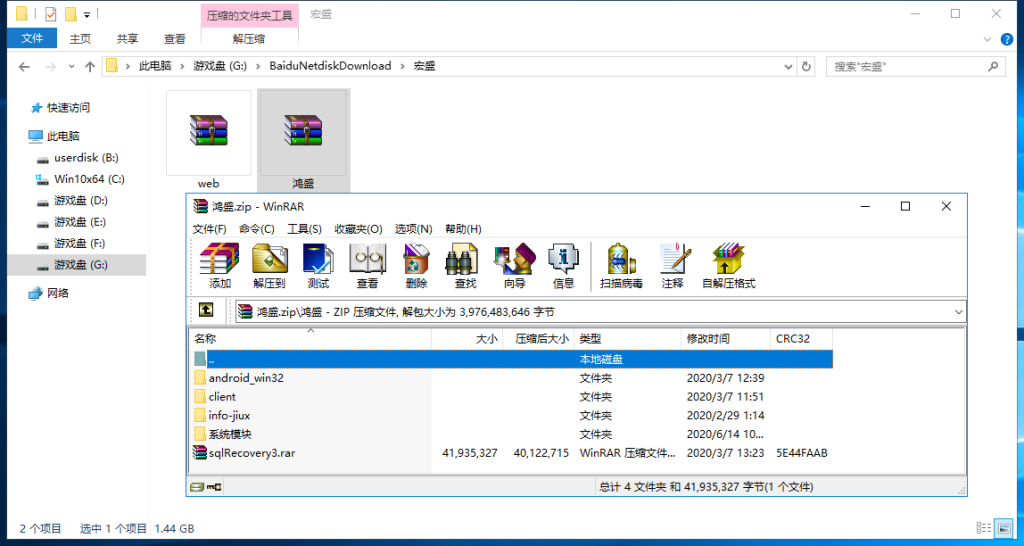Switch to the 共享 ribbon tab

pos(127,39)
